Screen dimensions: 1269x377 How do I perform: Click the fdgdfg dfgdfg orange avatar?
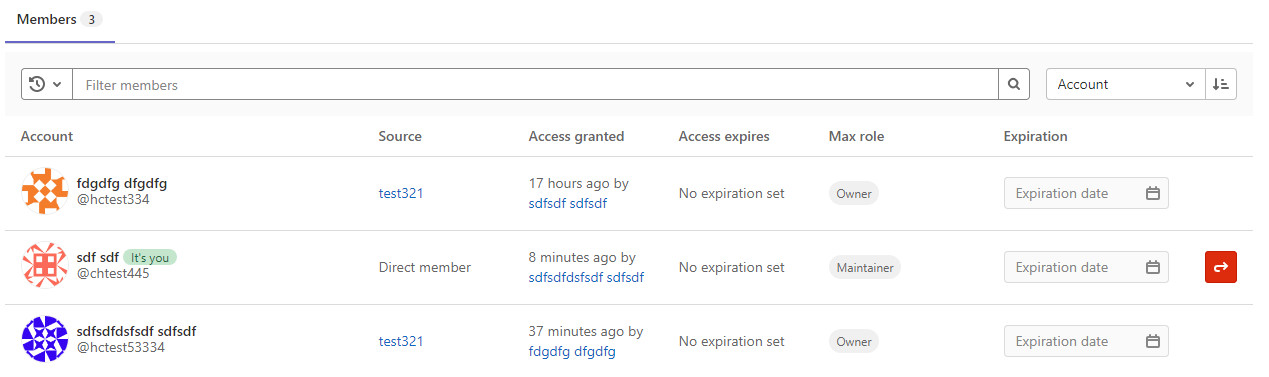(x=45, y=191)
